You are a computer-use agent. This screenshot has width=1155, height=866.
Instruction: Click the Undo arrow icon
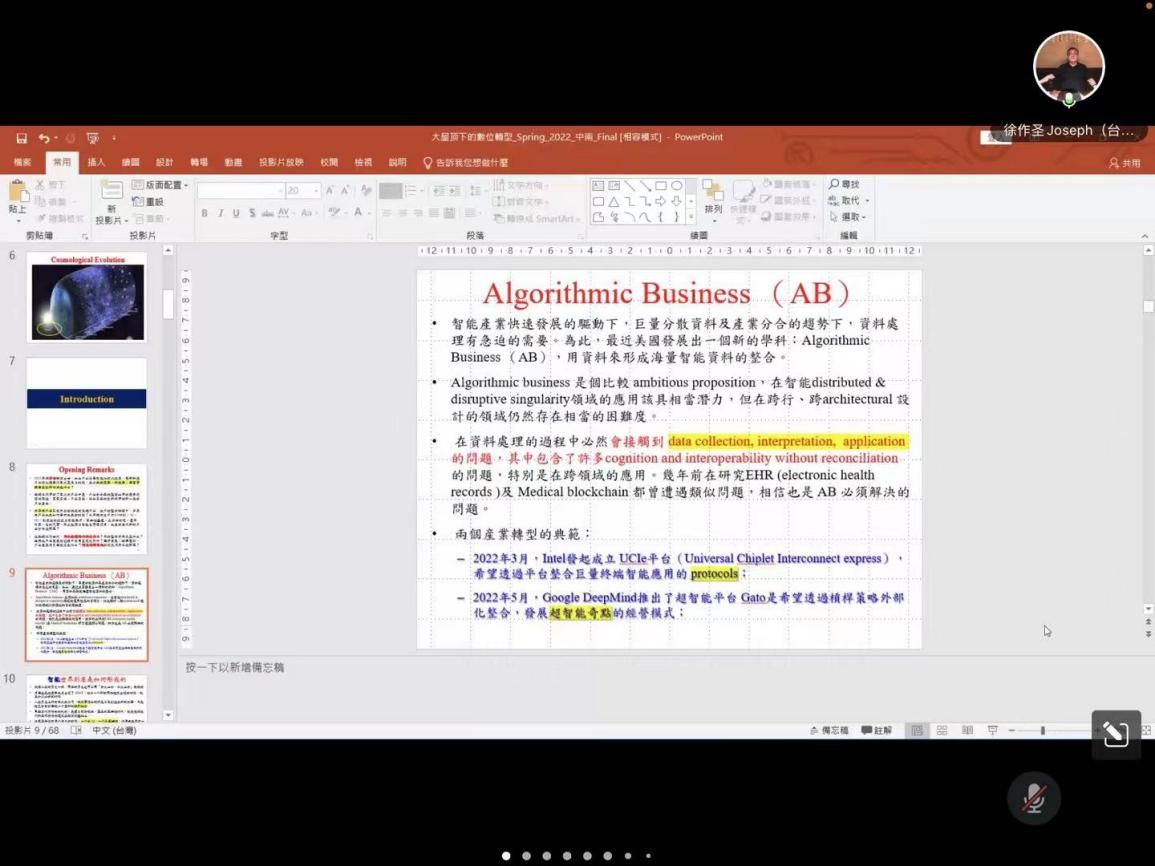(44, 138)
